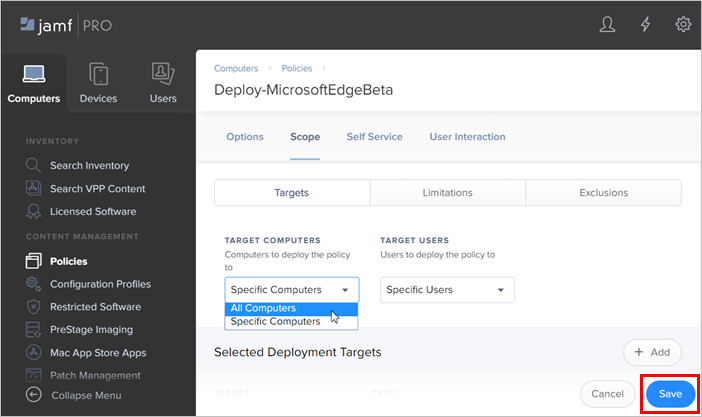Add a deployment target
The width and height of the screenshot is (702, 417).
point(652,352)
